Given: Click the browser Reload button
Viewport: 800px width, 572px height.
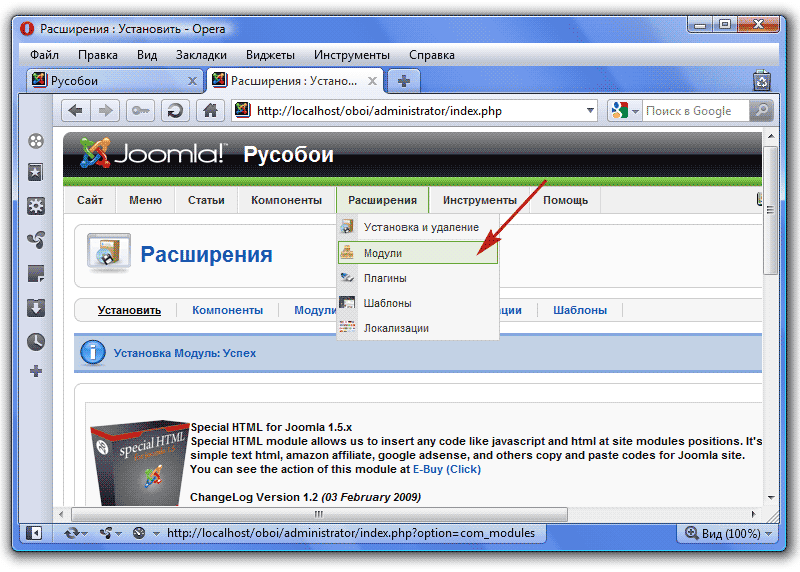Looking at the screenshot, I should 175,111.
